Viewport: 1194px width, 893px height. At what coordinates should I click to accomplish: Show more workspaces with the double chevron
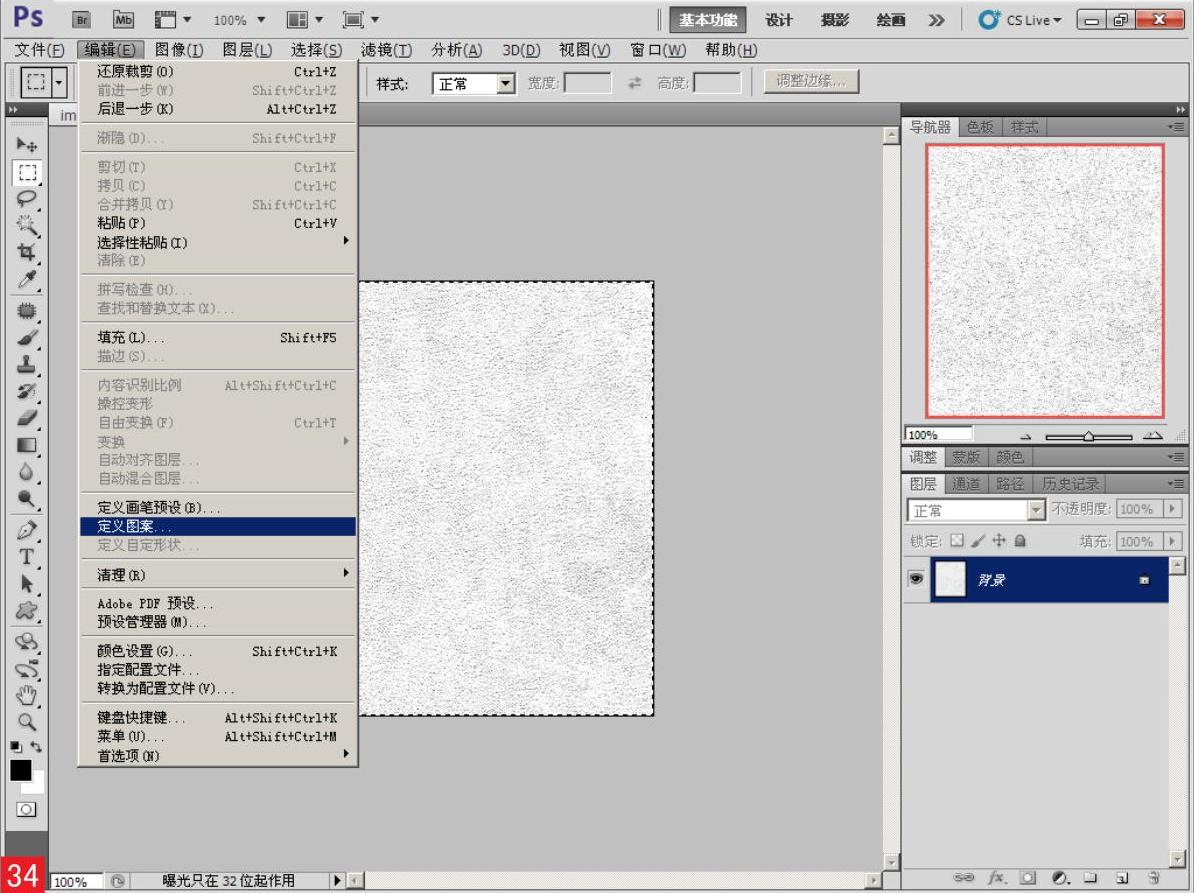(x=937, y=20)
